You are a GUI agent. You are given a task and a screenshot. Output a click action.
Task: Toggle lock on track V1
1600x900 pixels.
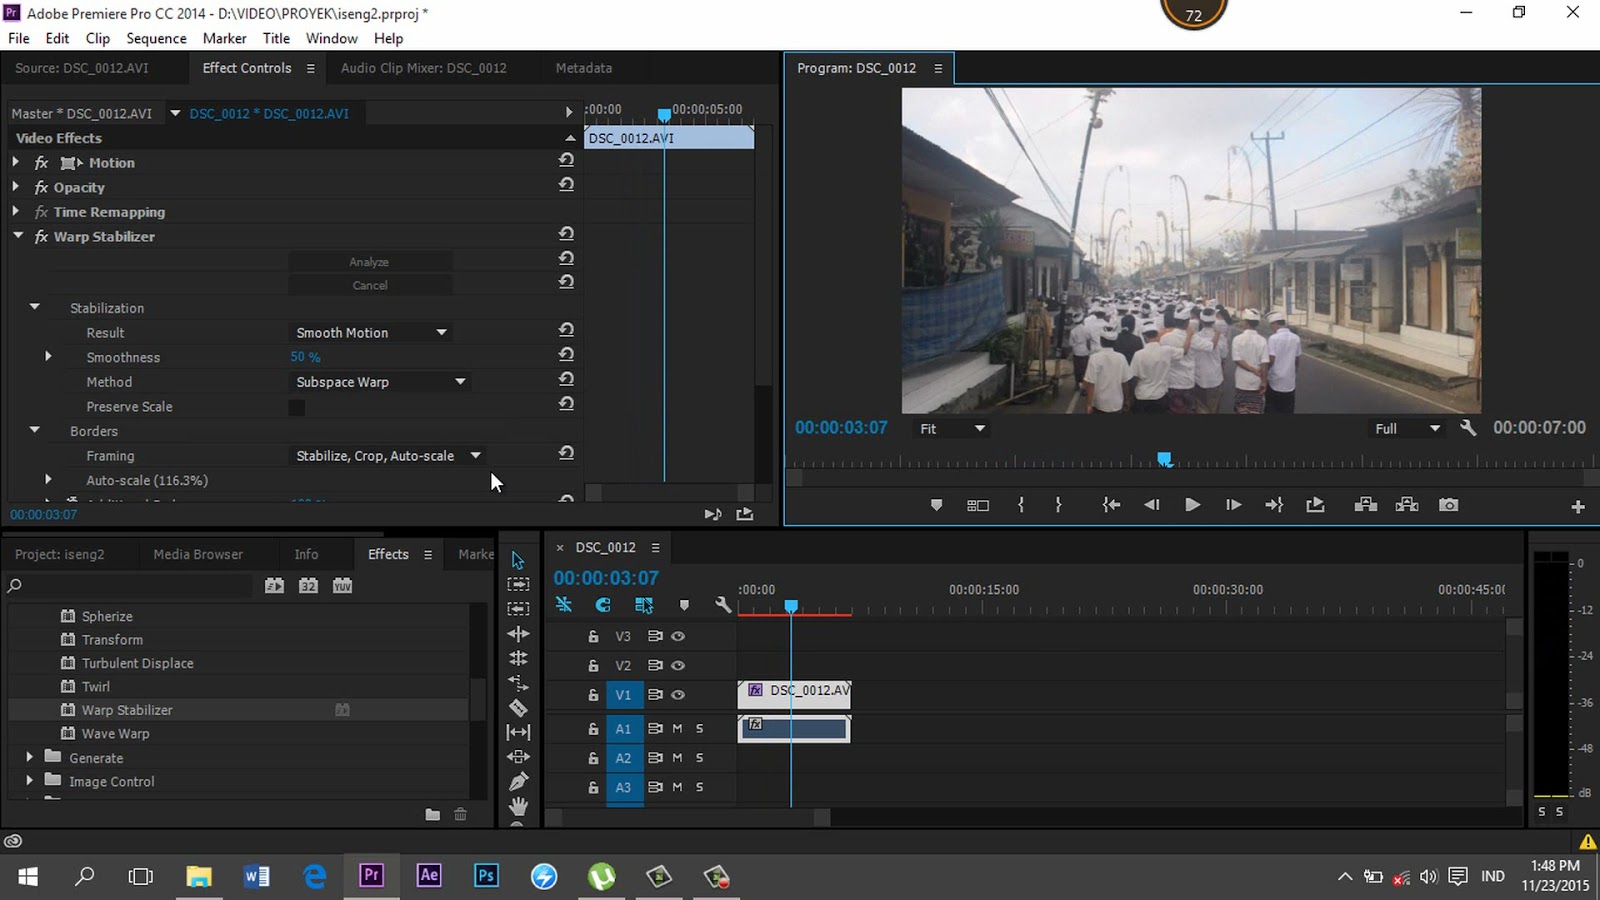[x=593, y=695]
